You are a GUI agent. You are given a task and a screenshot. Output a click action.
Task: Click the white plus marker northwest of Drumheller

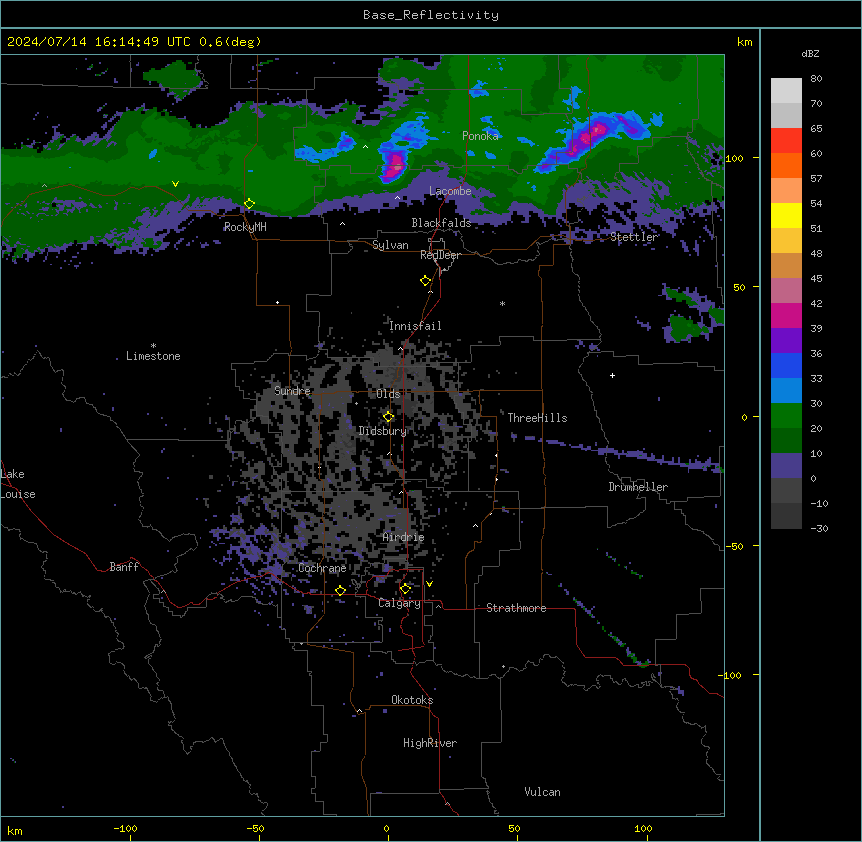pyautogui.click(x=612, y=375)
